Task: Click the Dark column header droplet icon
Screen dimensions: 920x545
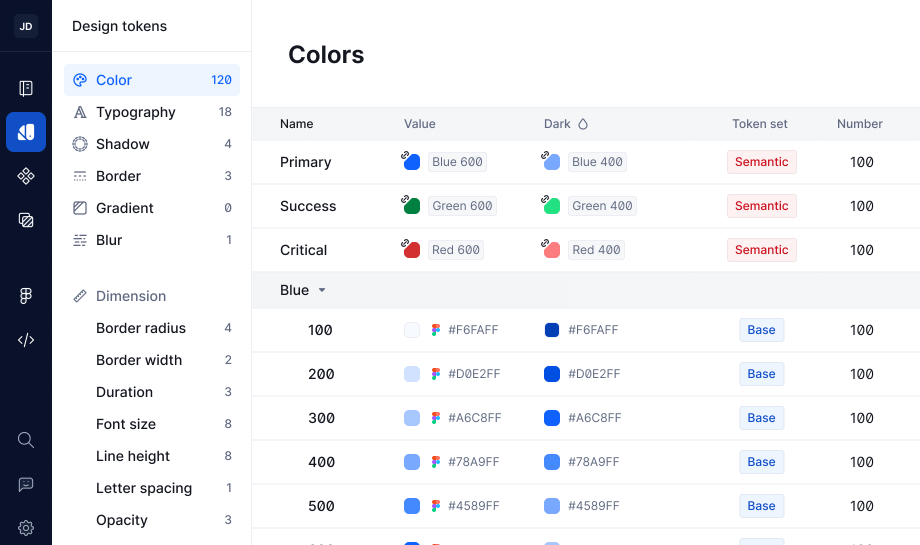Action: point(583,124)
